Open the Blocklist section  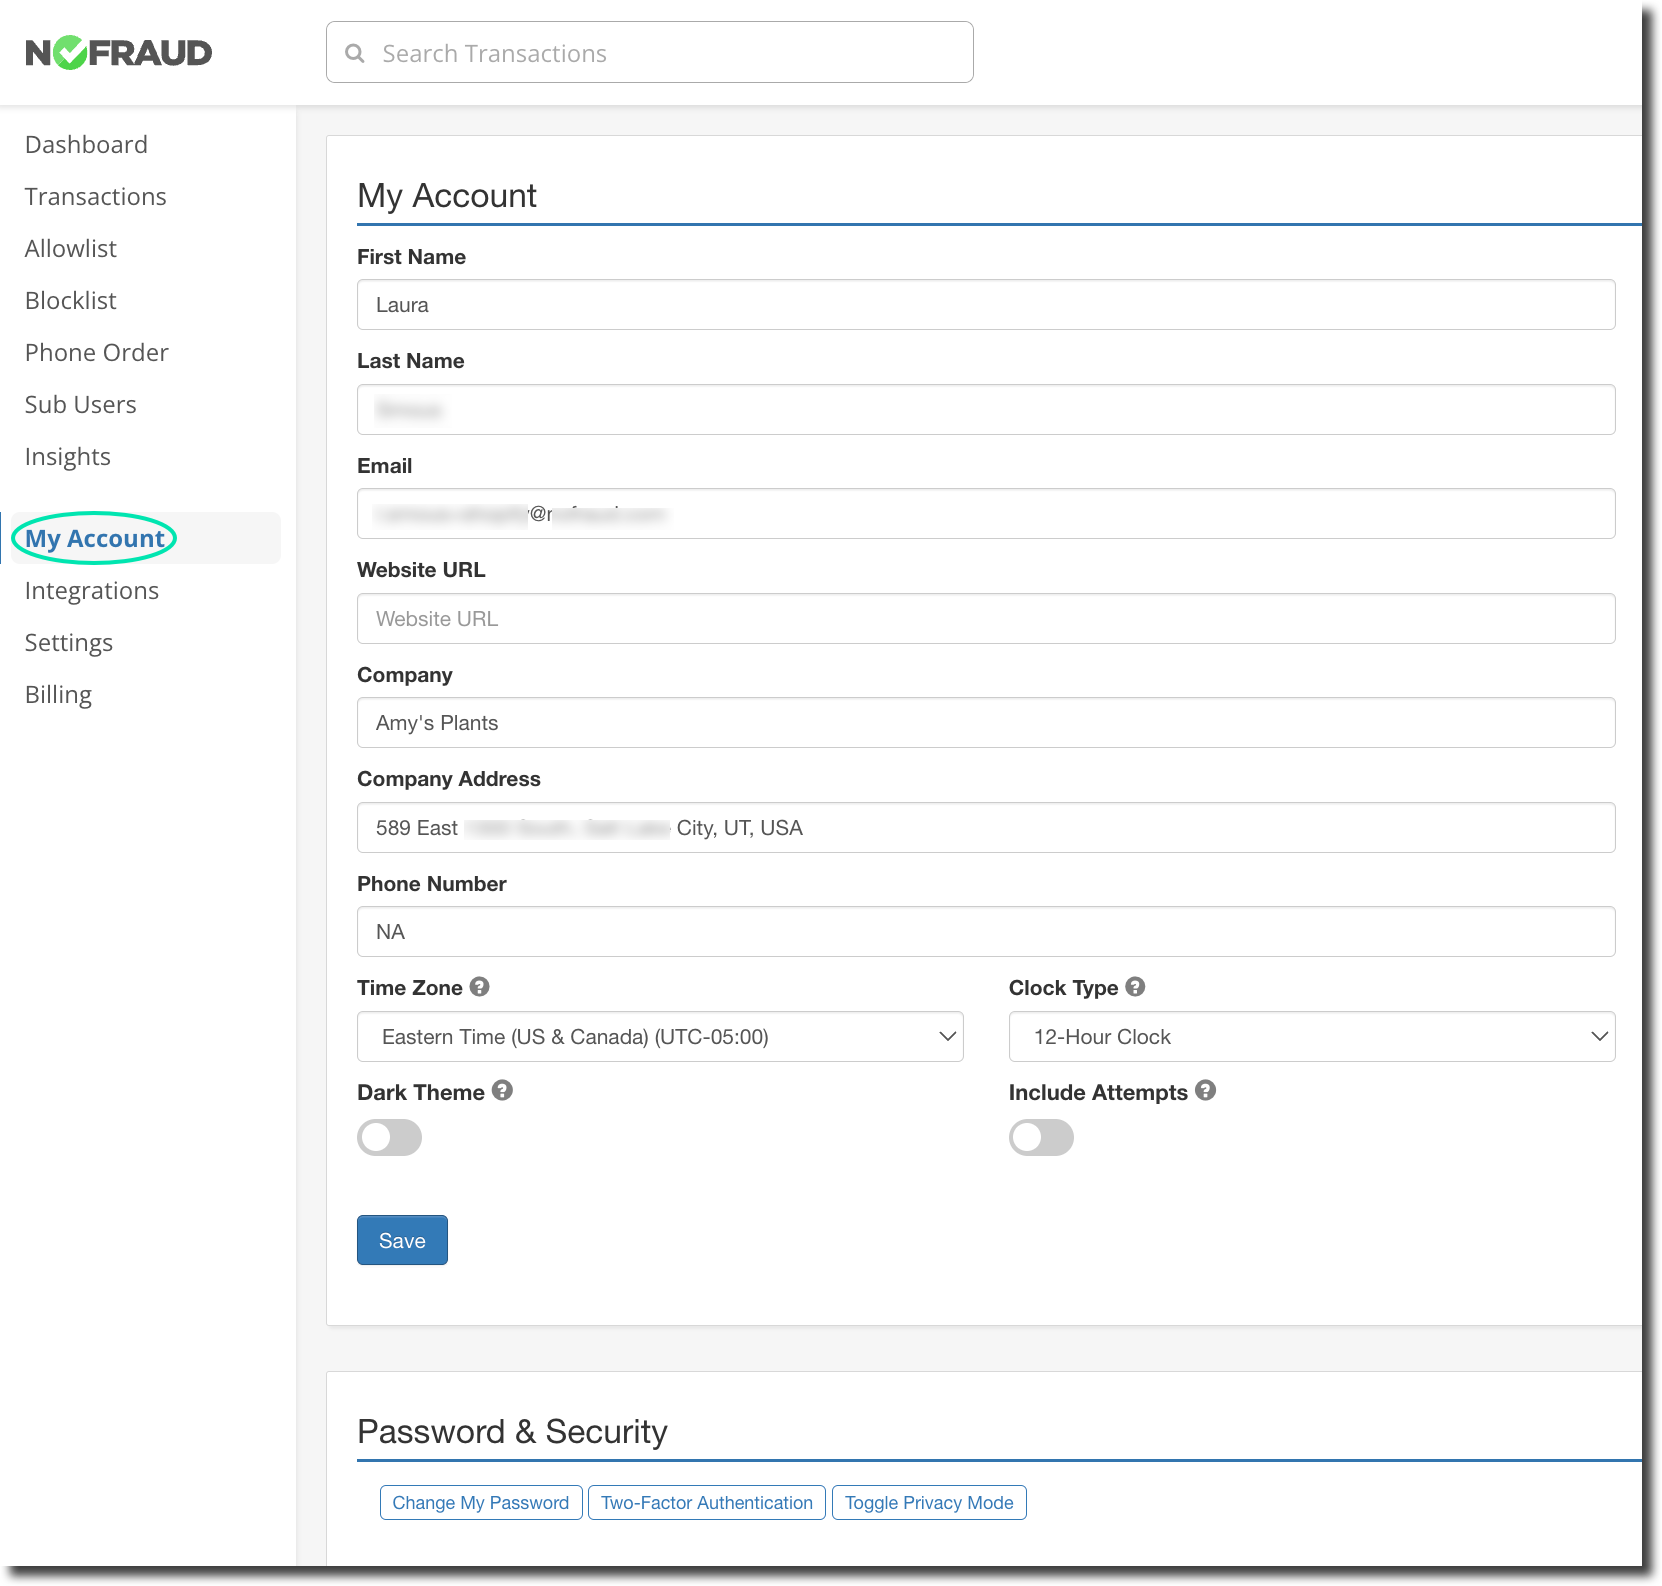(71, 301)
